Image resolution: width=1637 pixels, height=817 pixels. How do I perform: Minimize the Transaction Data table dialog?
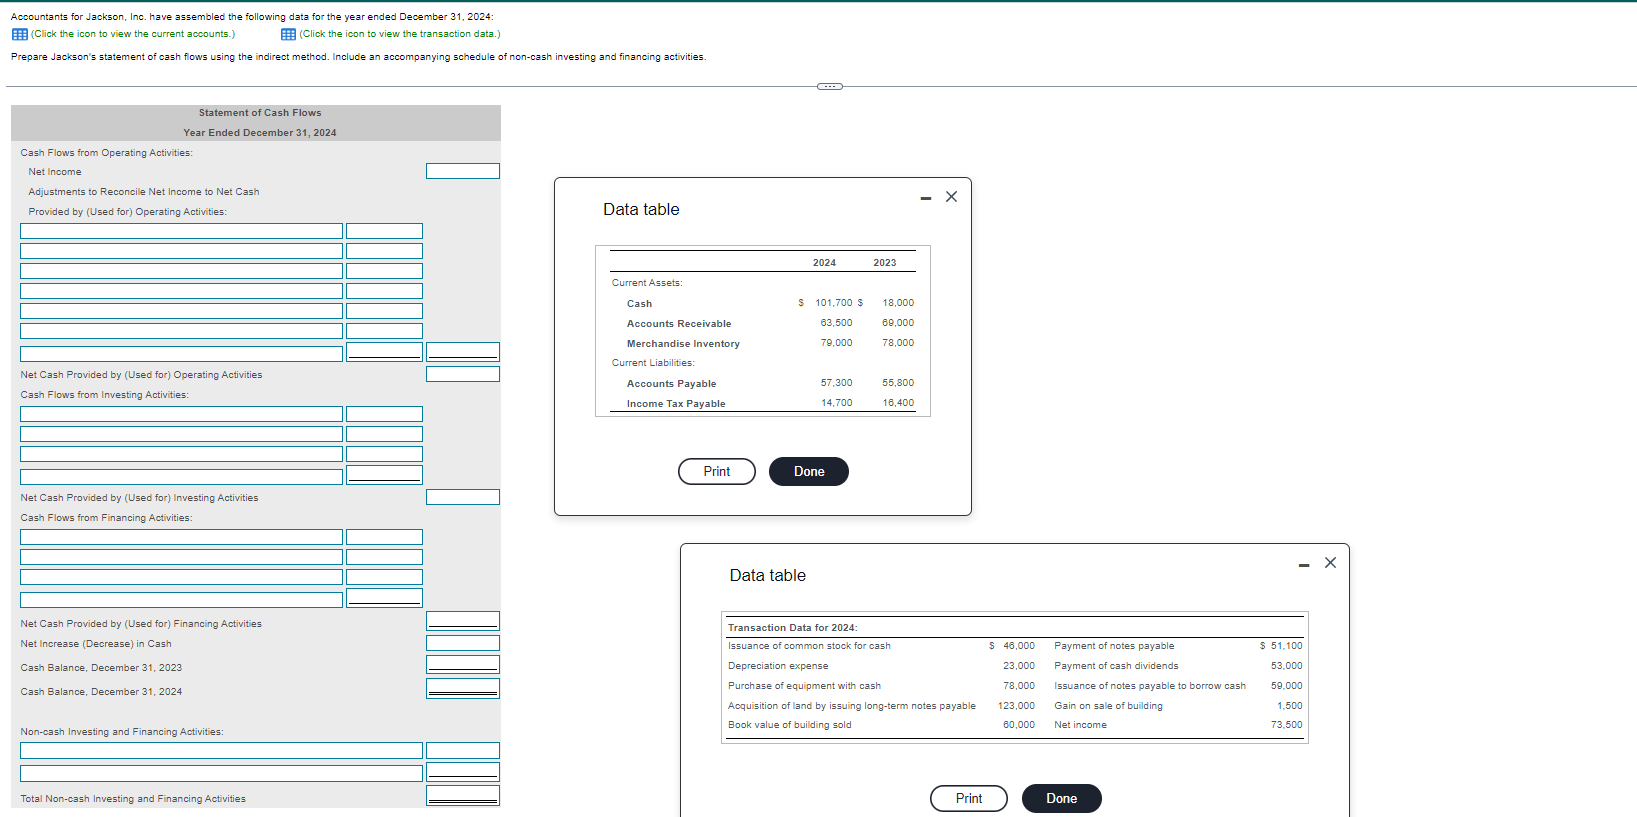click(x=1304, y=565)
